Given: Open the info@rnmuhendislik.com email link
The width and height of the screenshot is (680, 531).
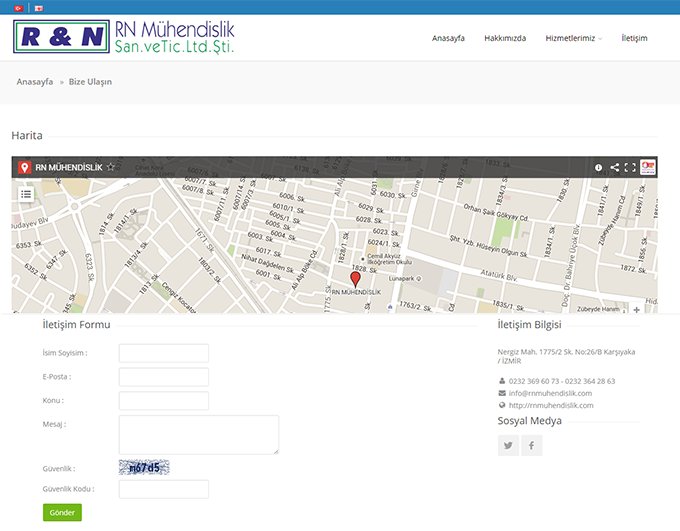Looking at the screenshot, I should pos(550,393).
